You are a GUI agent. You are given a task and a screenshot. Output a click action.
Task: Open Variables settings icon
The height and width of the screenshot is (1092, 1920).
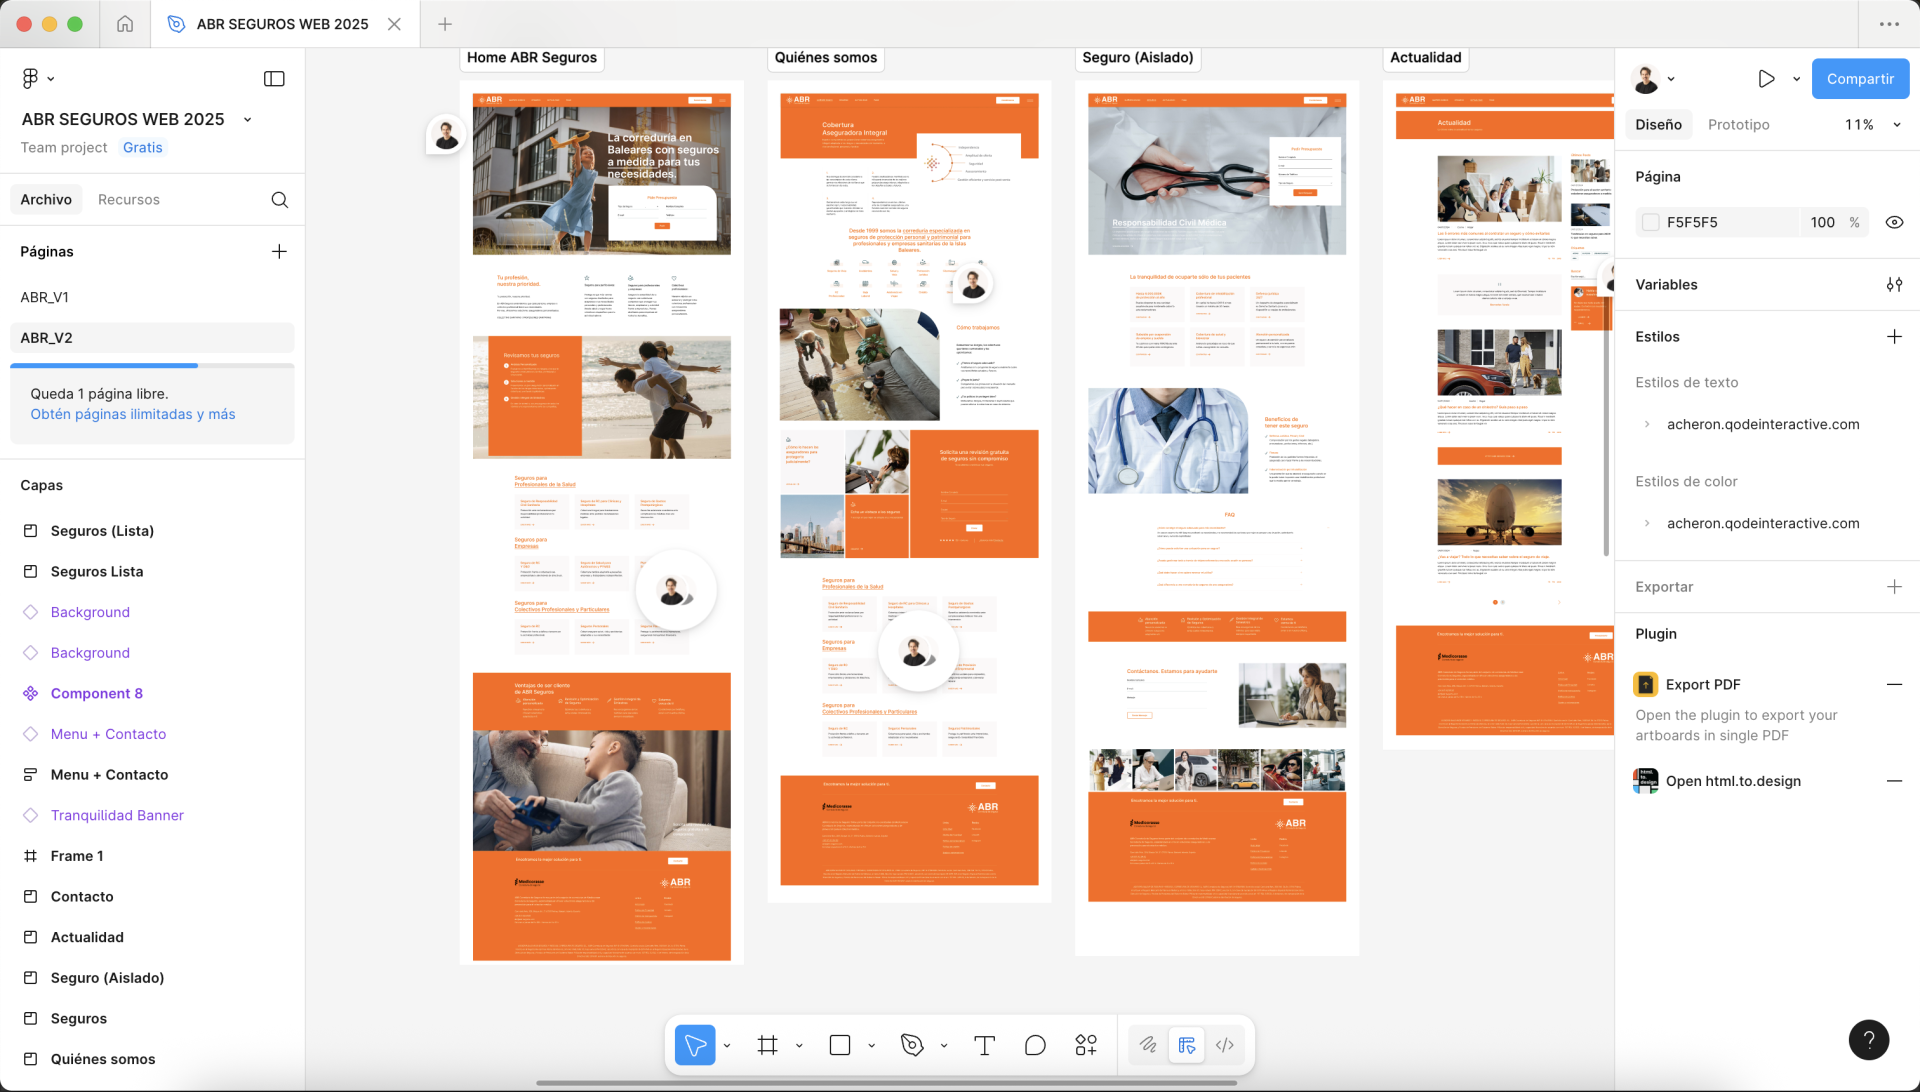(x=1894, y=285)
